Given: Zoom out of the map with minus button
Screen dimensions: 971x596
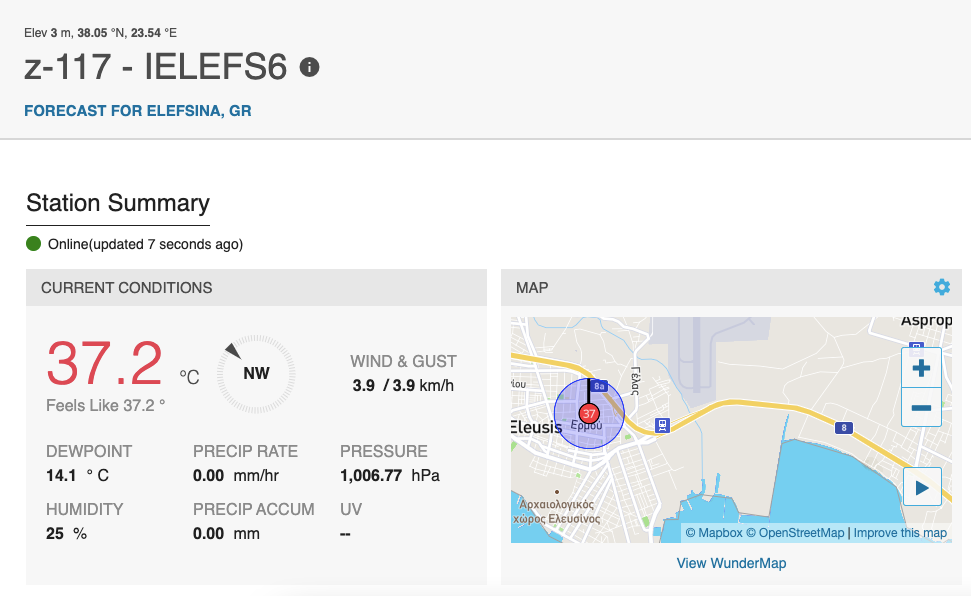Looking at the screenshot, I should point(921,408).
